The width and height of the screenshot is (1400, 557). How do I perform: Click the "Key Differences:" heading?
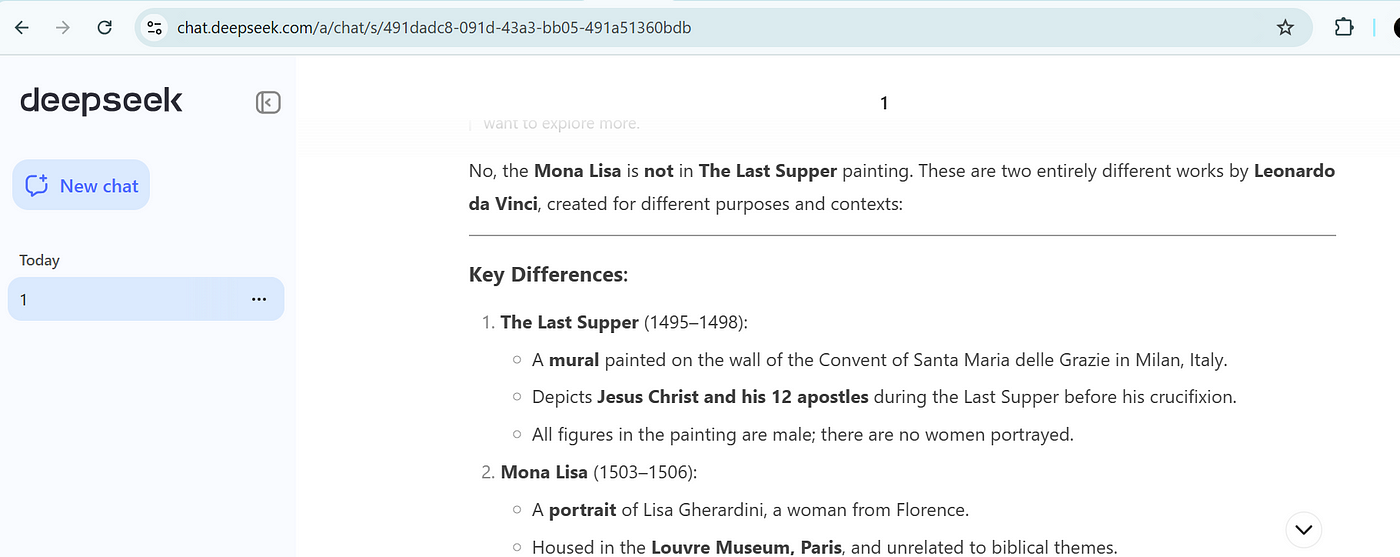(548, 275)
